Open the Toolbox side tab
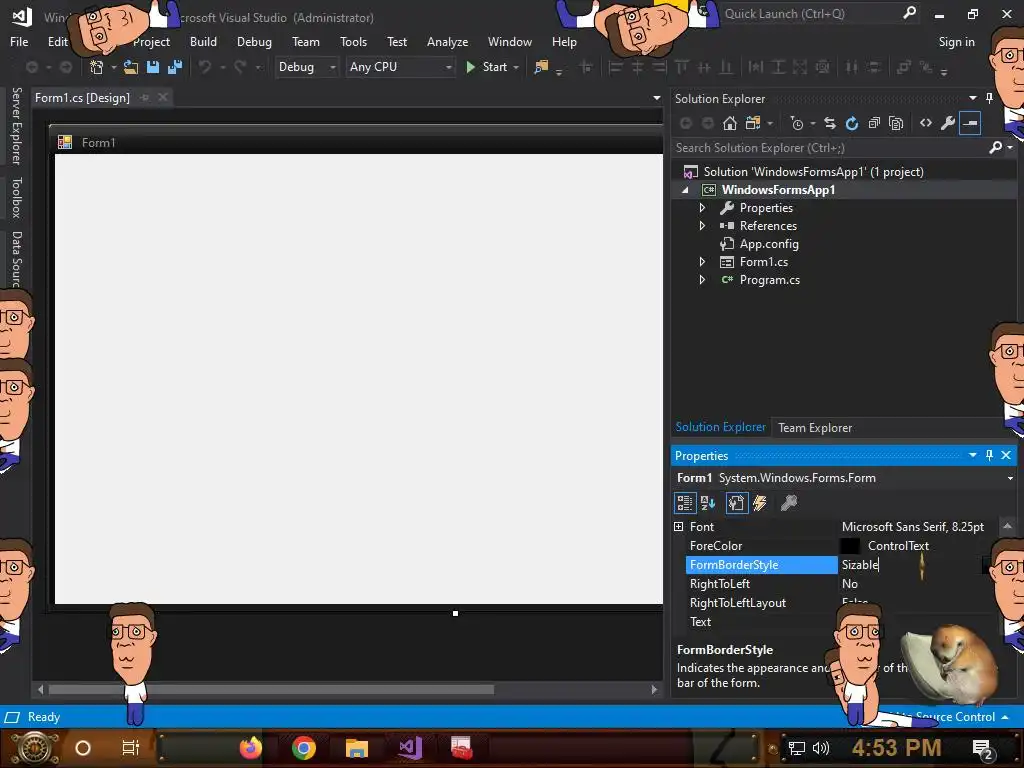 coord(17,197)
